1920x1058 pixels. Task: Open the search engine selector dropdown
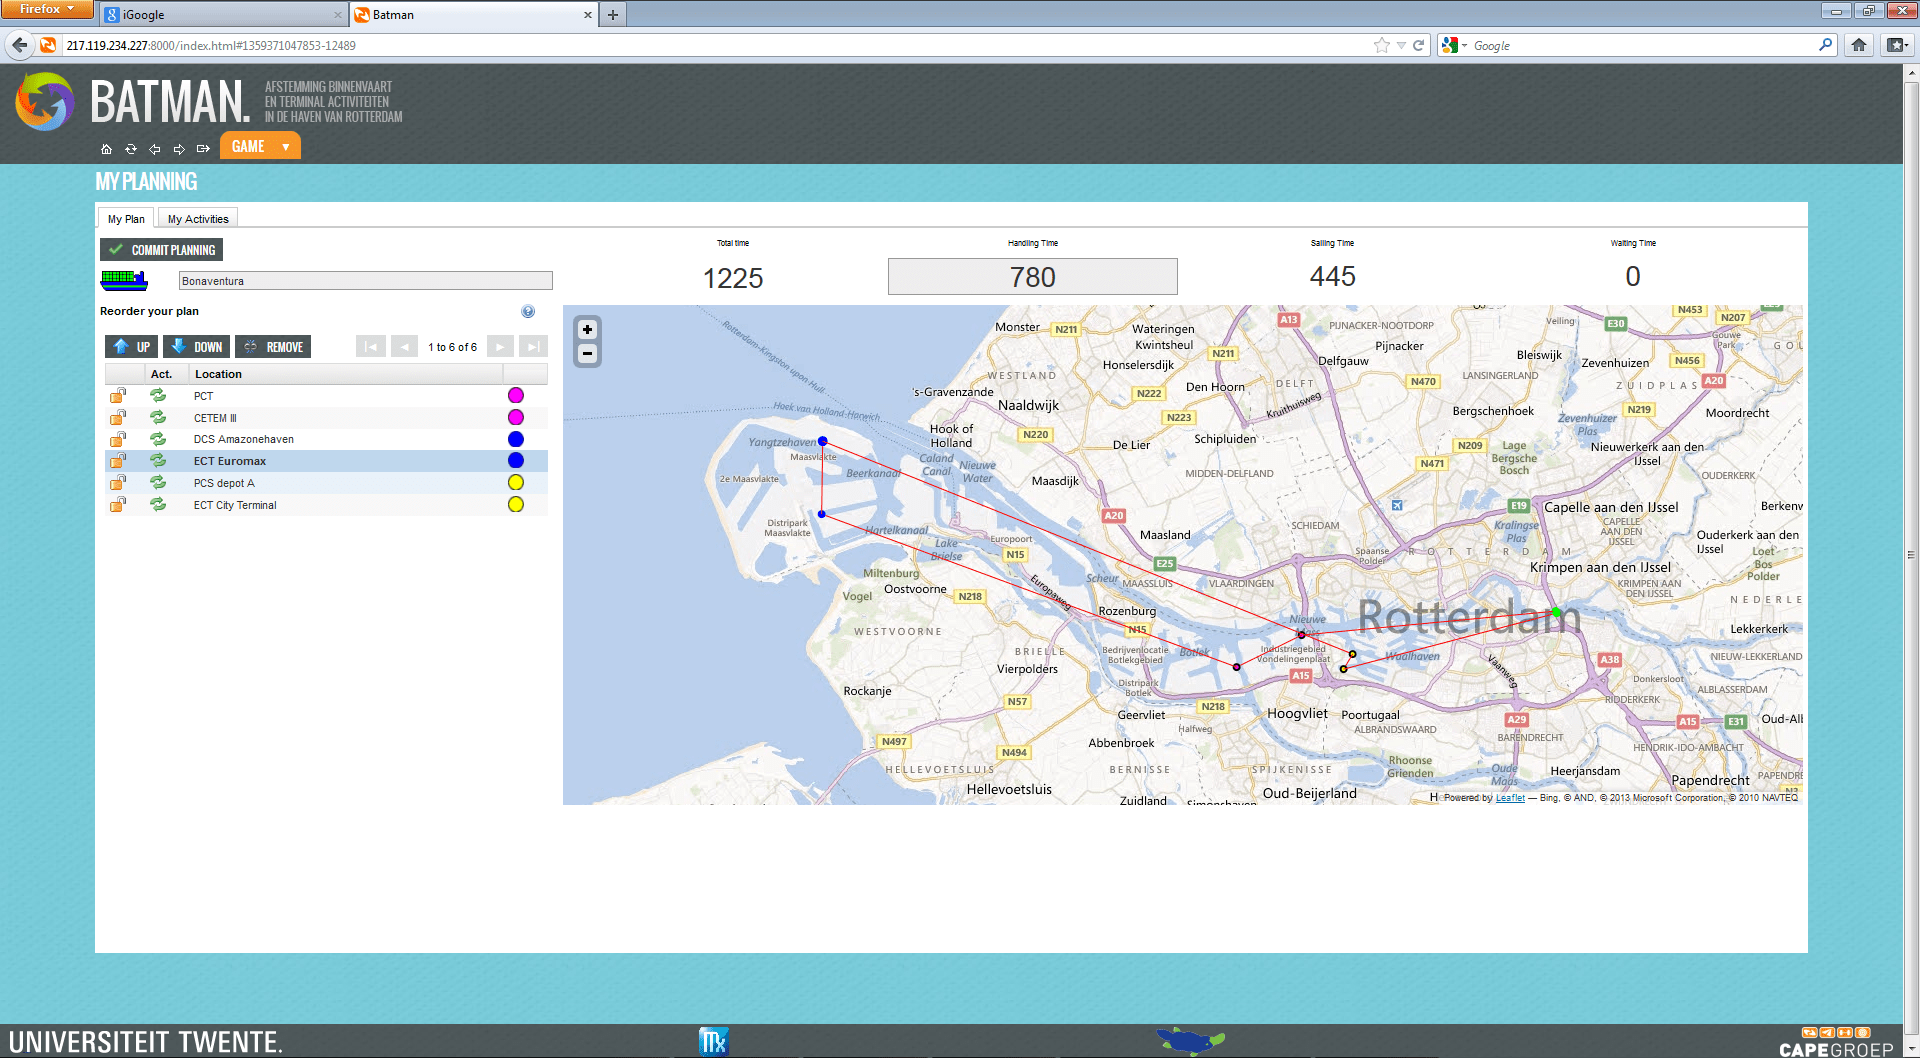click(x=1454, y=45)
